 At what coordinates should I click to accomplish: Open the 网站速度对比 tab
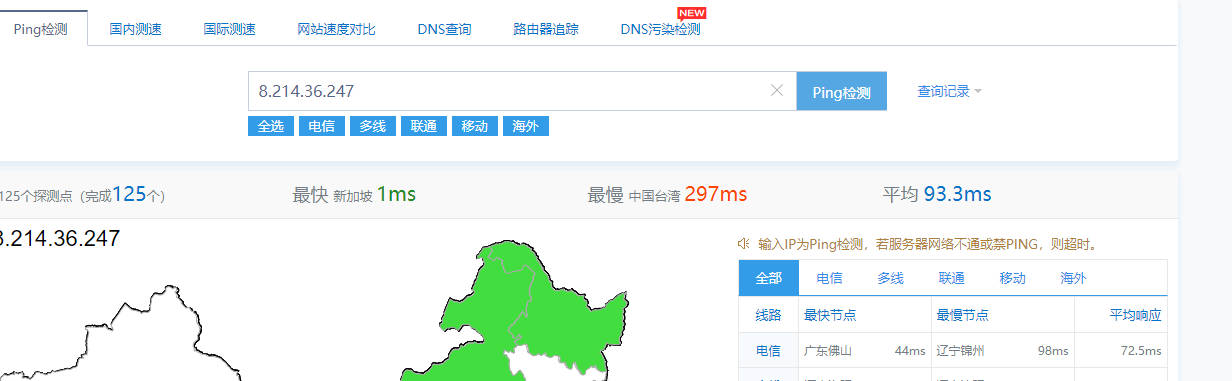[x=336, y=29]
